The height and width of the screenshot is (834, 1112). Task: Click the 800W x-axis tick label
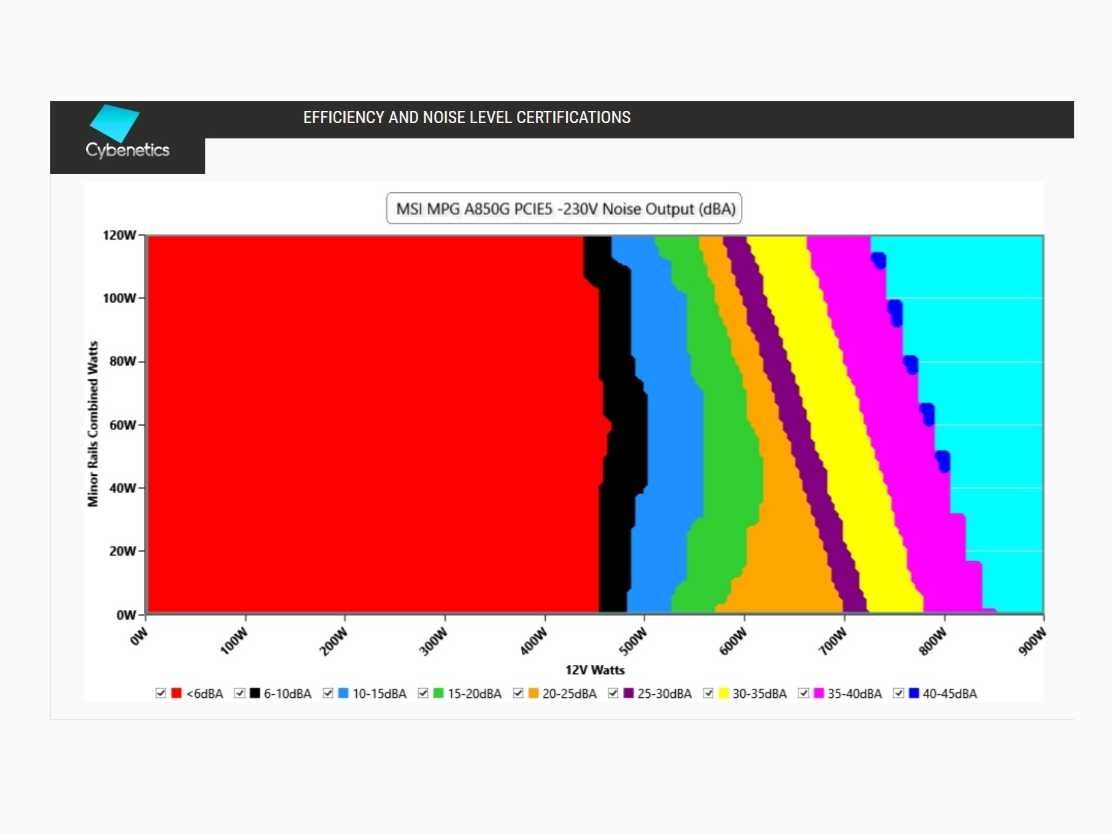tap(933, 641)
